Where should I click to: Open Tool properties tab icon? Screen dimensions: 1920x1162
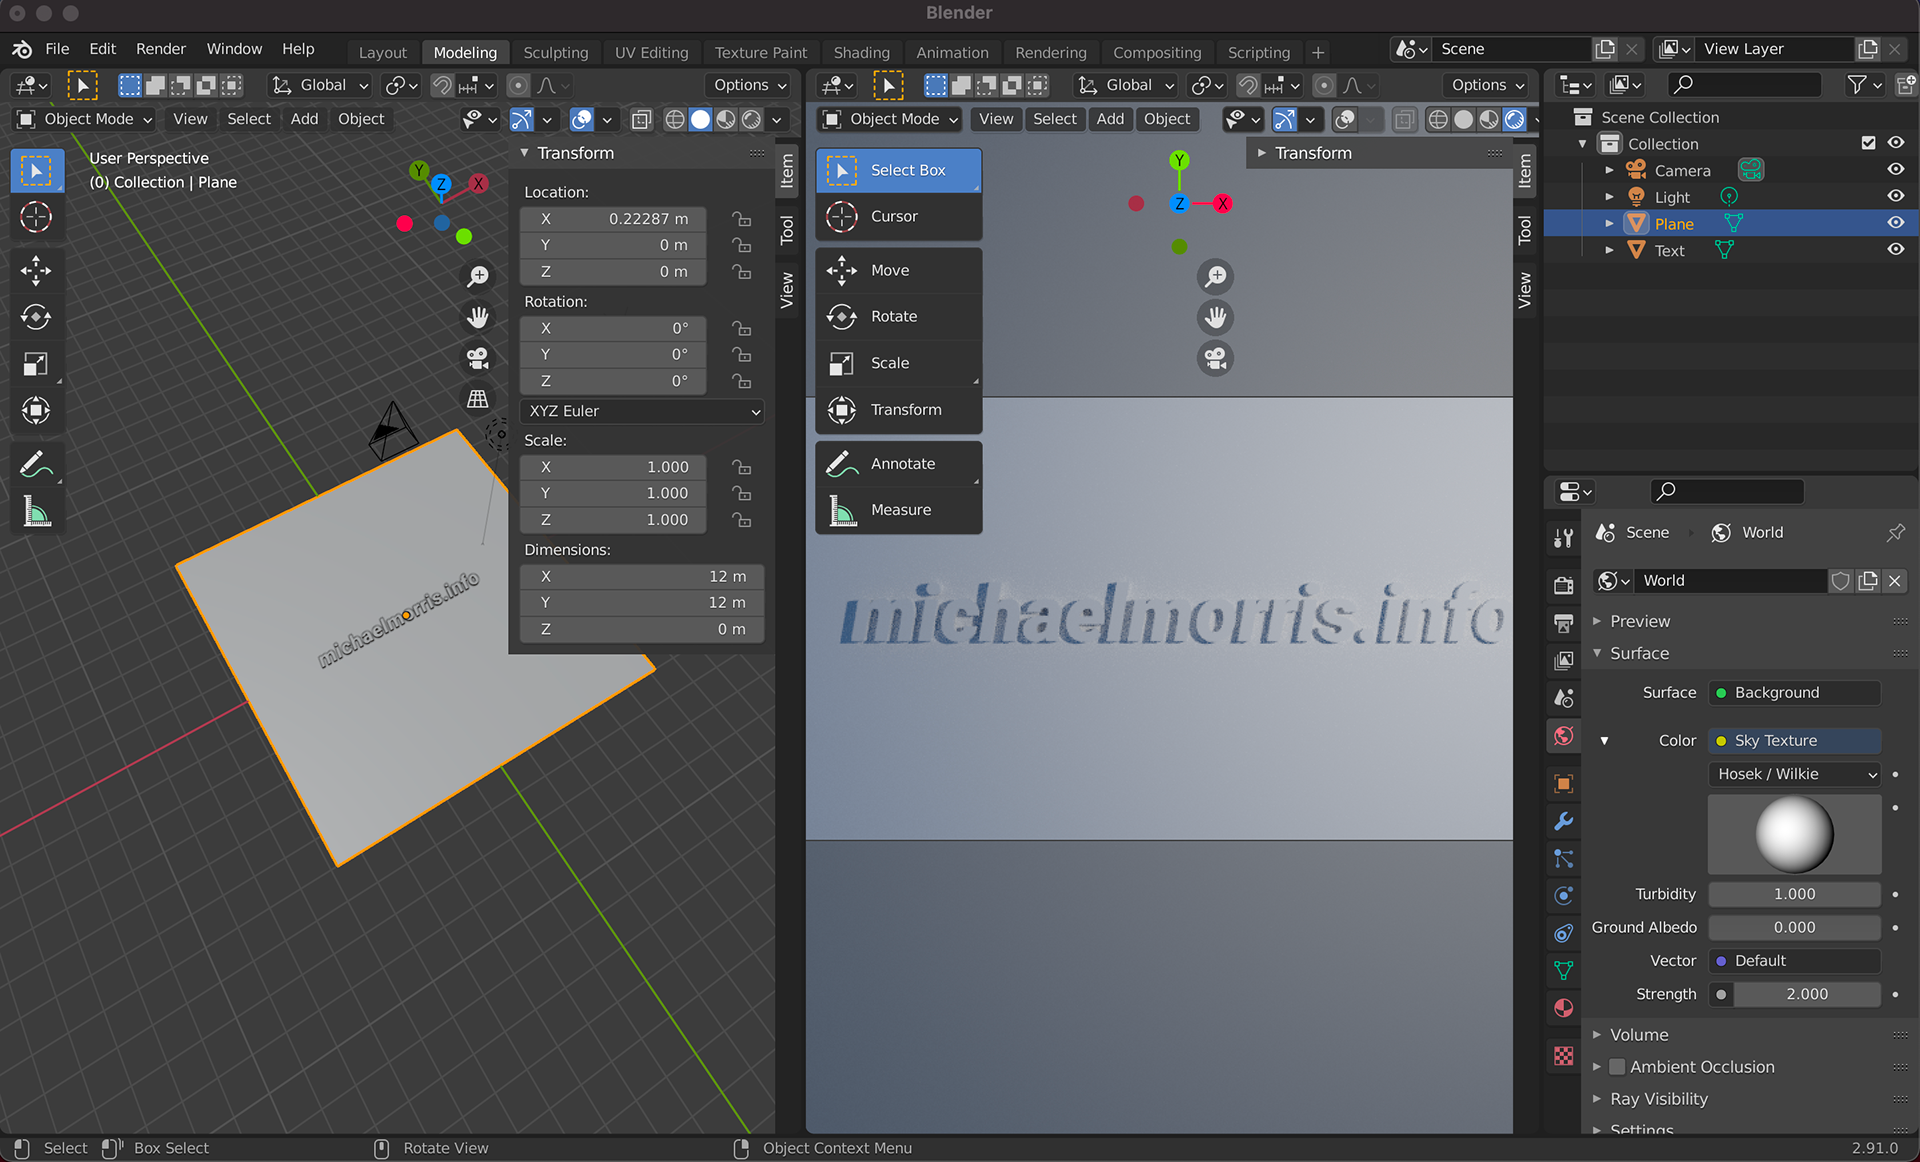[x=1564, y=538]
